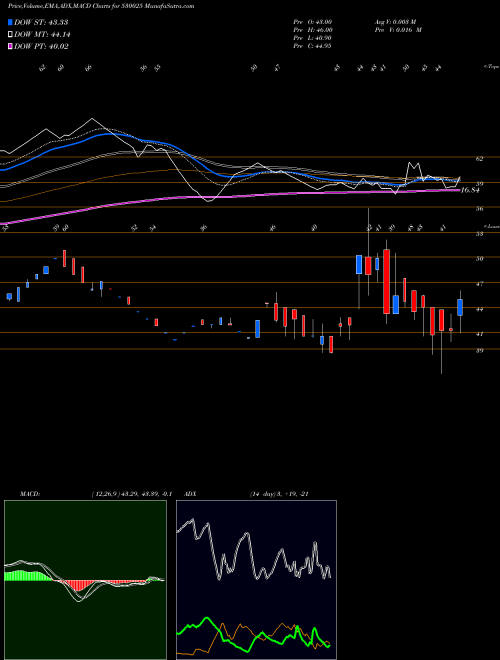Click the blue DOW ST legend swatch
Viewport: 500px width, 660px height.
(x=10, y=22)
